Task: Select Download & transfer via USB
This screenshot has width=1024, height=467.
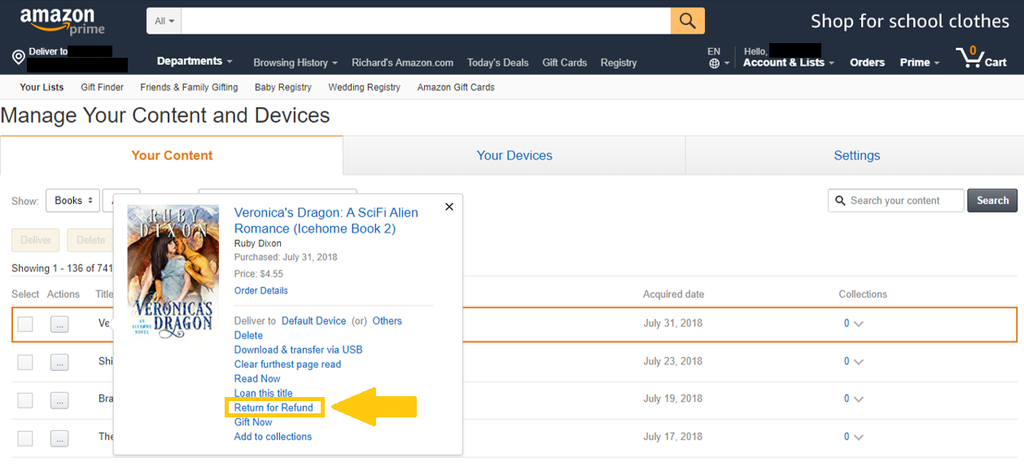Action: pos(298,349)
